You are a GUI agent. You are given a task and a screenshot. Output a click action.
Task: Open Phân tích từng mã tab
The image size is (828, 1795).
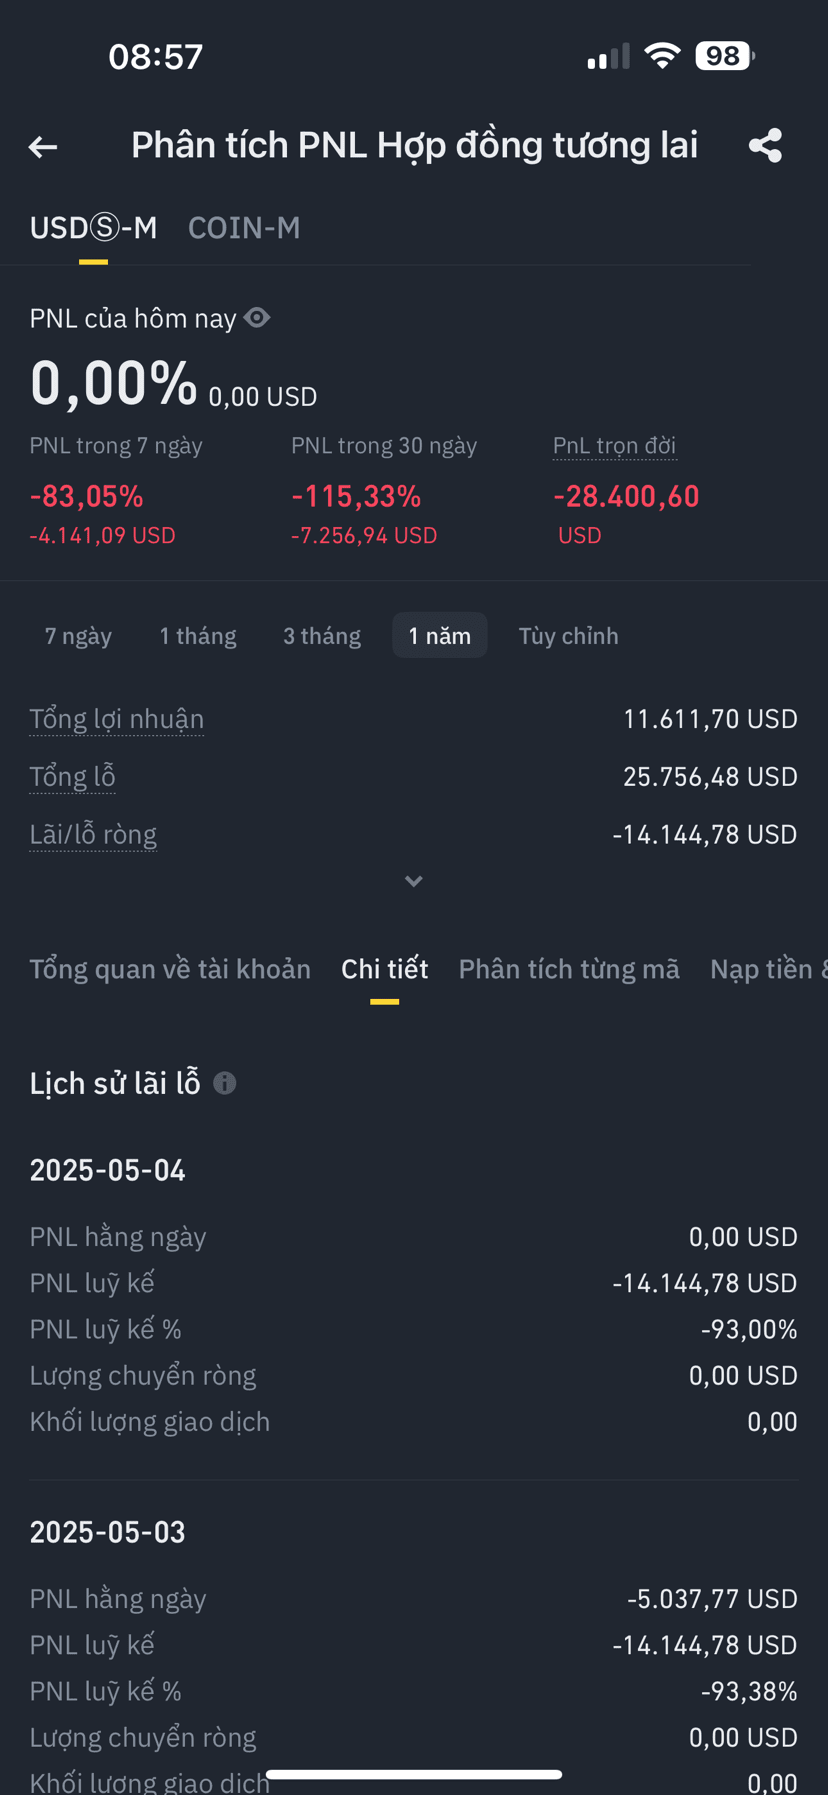[569, 969]
